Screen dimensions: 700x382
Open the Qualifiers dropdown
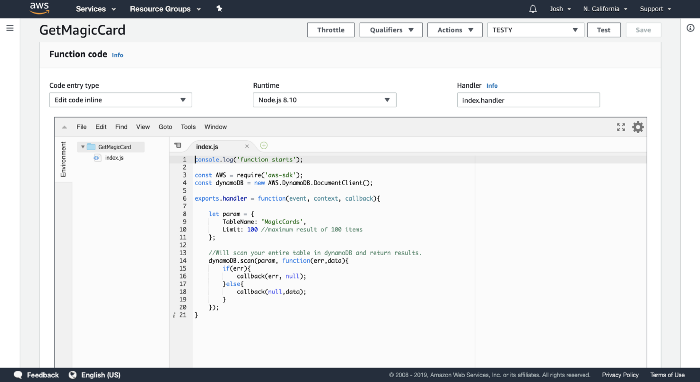pyautogui.click(x=391, y=30)
